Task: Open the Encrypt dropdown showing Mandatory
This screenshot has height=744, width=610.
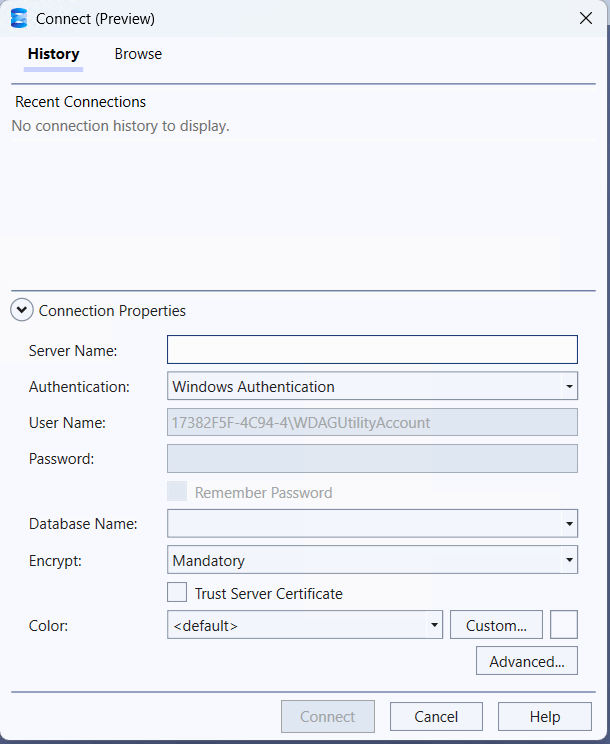Action: click(372, 560)
